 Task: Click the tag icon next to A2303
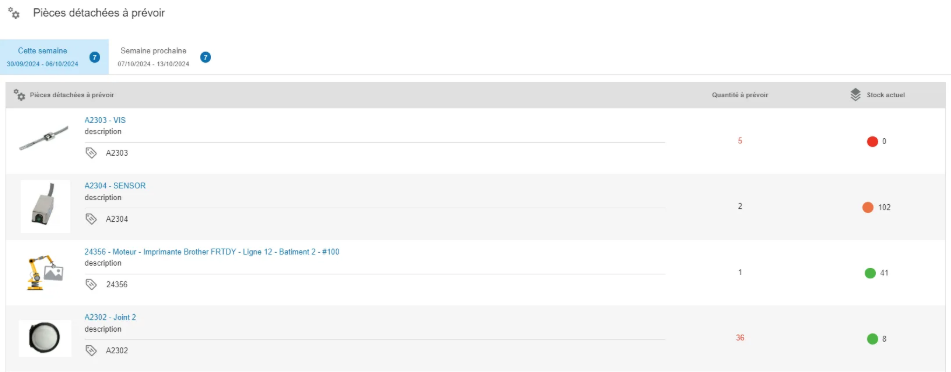(x=91, y=153)
